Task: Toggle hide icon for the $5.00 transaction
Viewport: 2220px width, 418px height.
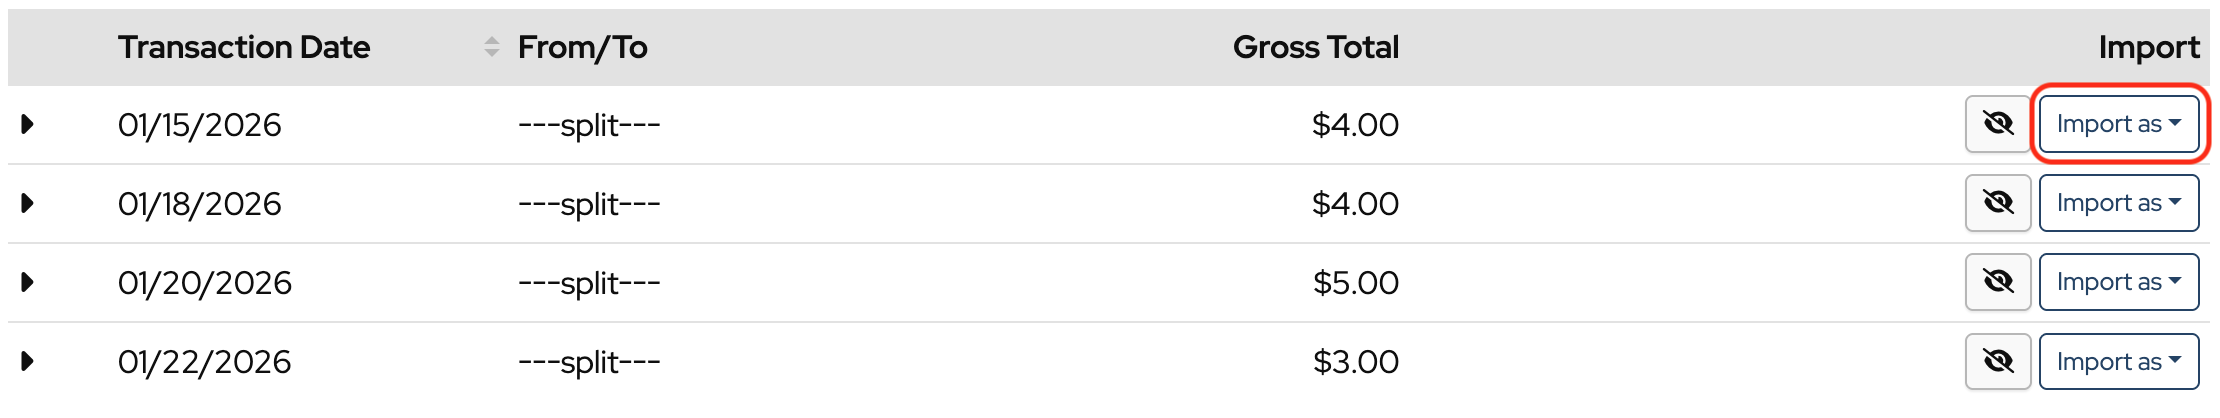Action: point(1997,282)
